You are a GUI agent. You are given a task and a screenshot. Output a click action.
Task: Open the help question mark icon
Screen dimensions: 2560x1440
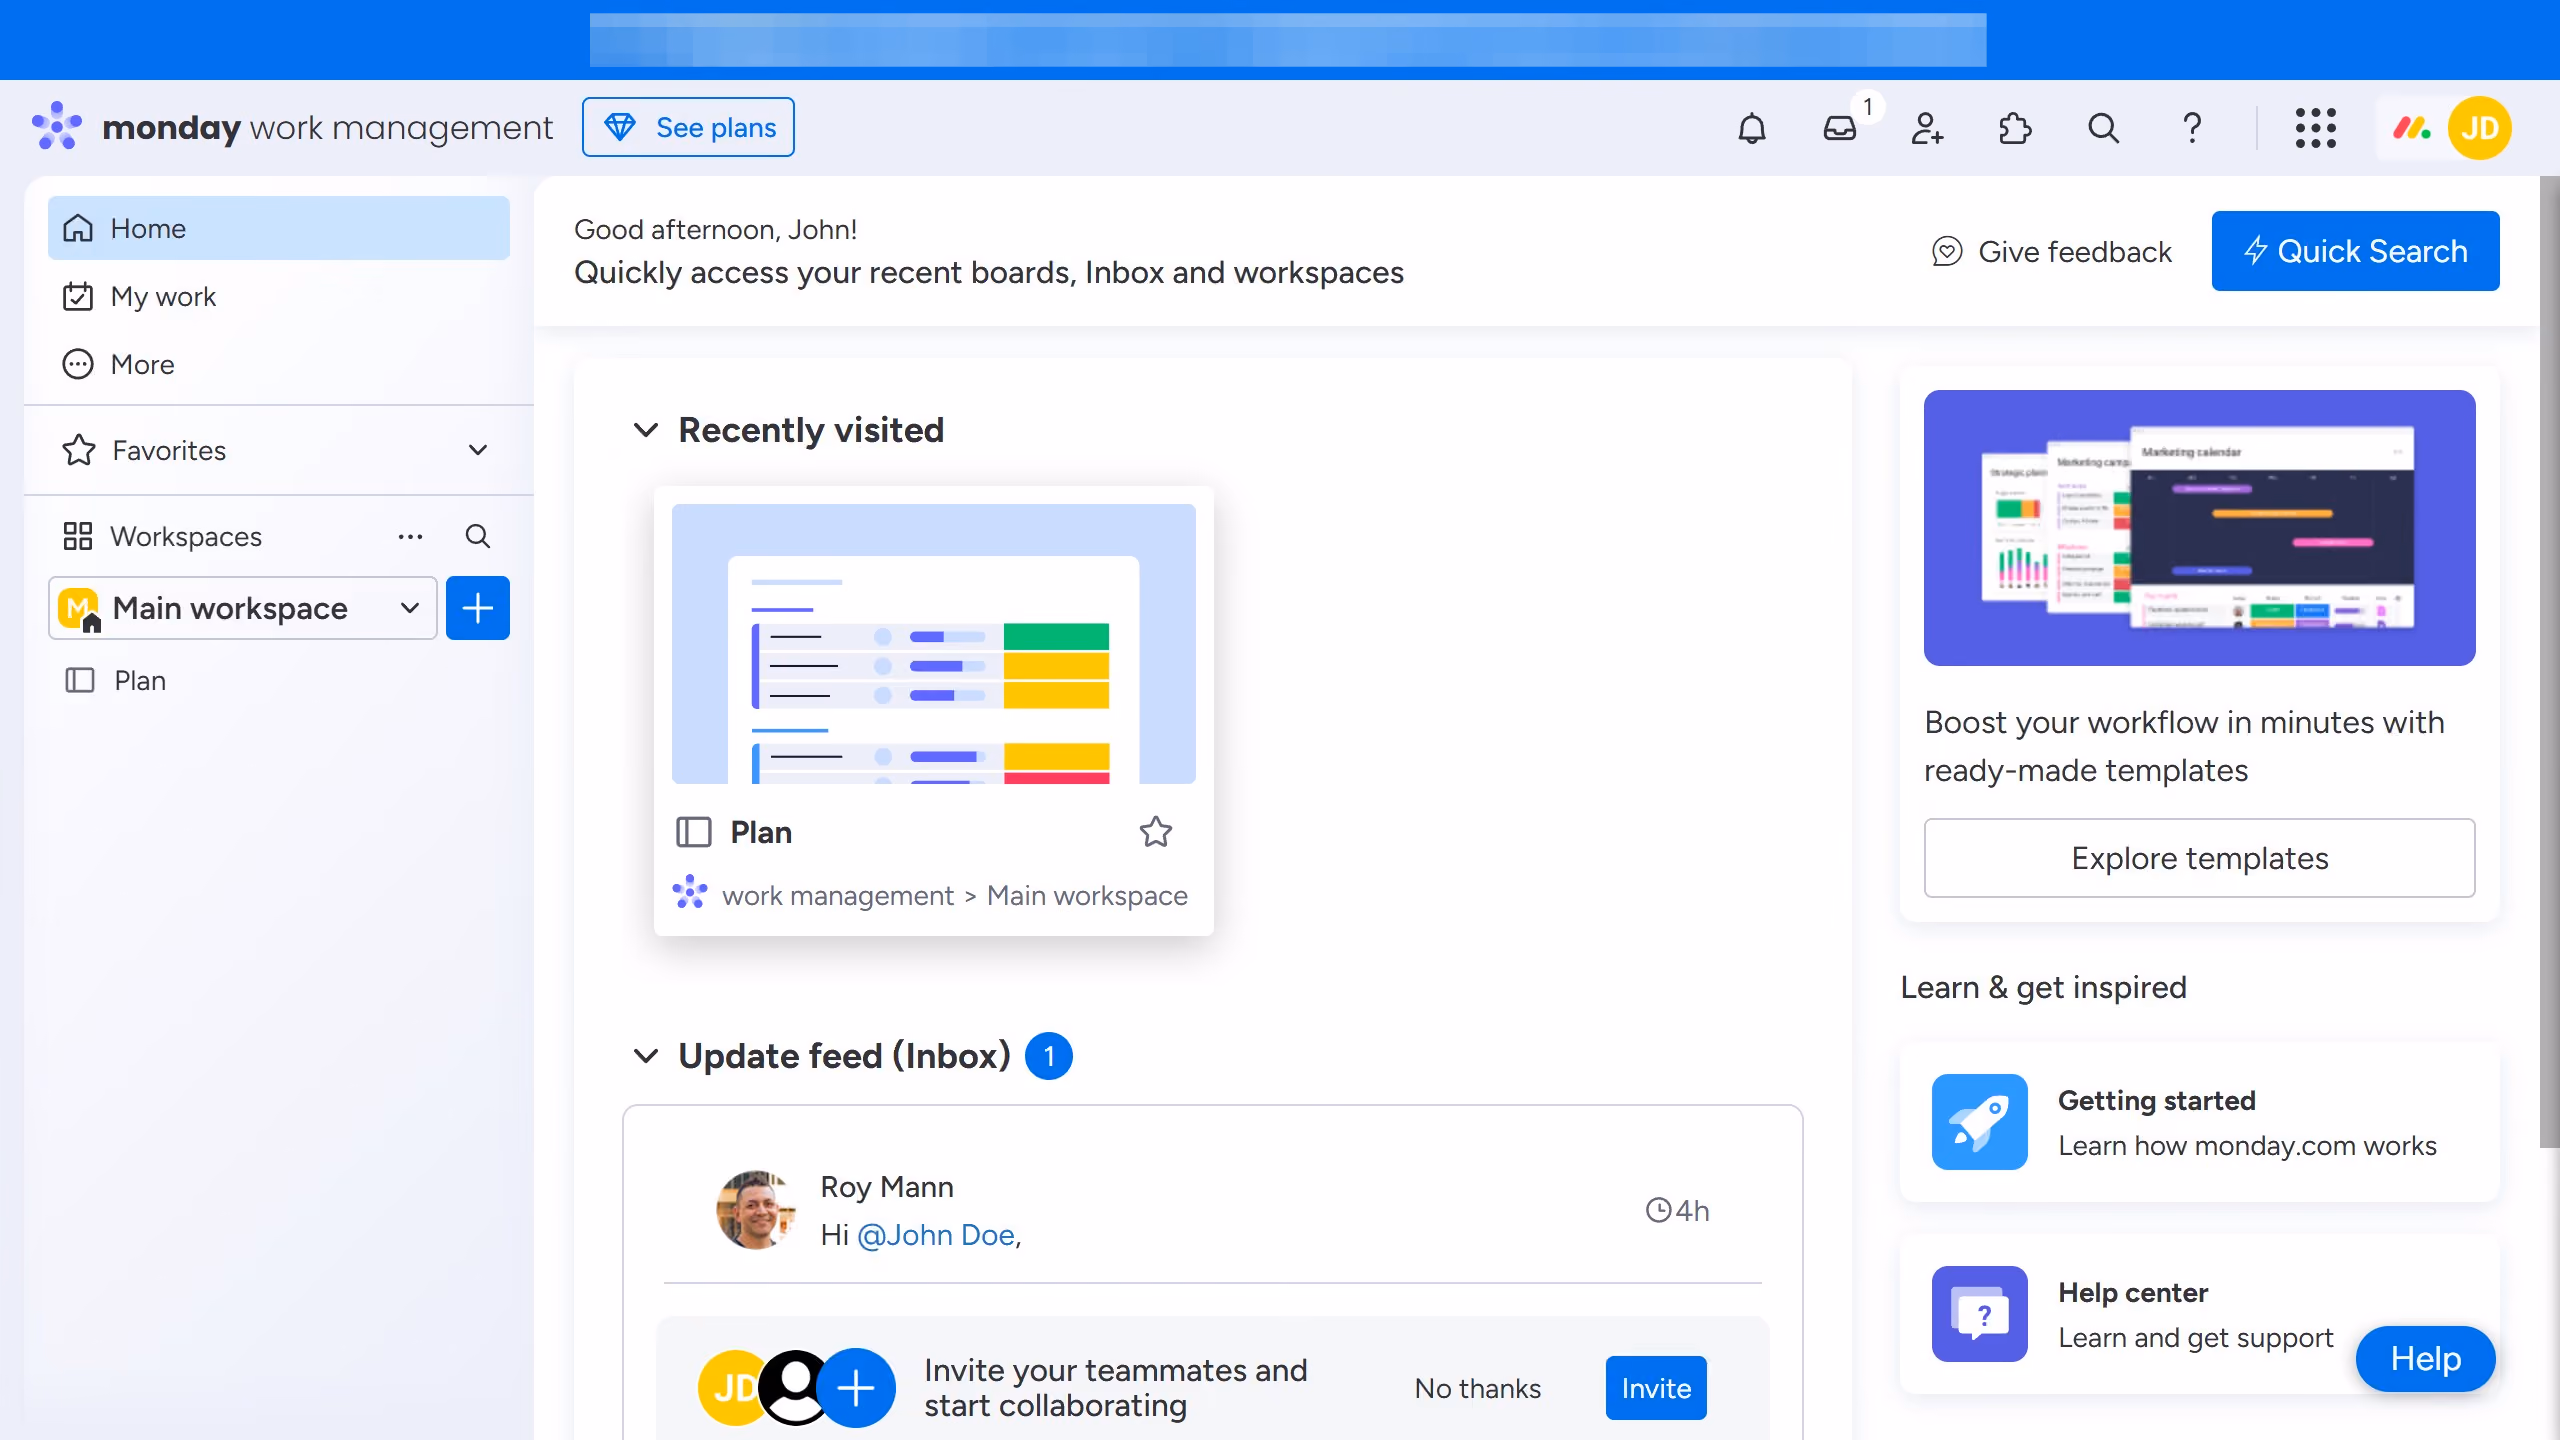coord(2191,128)
